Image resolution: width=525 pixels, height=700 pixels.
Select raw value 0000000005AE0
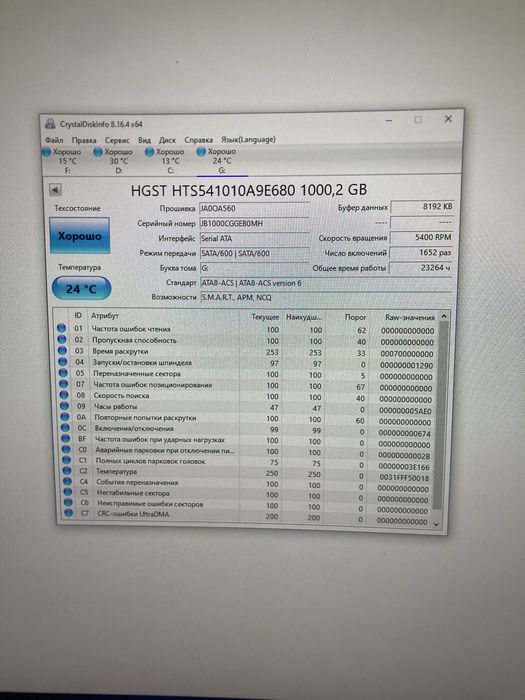pos(406,411)
